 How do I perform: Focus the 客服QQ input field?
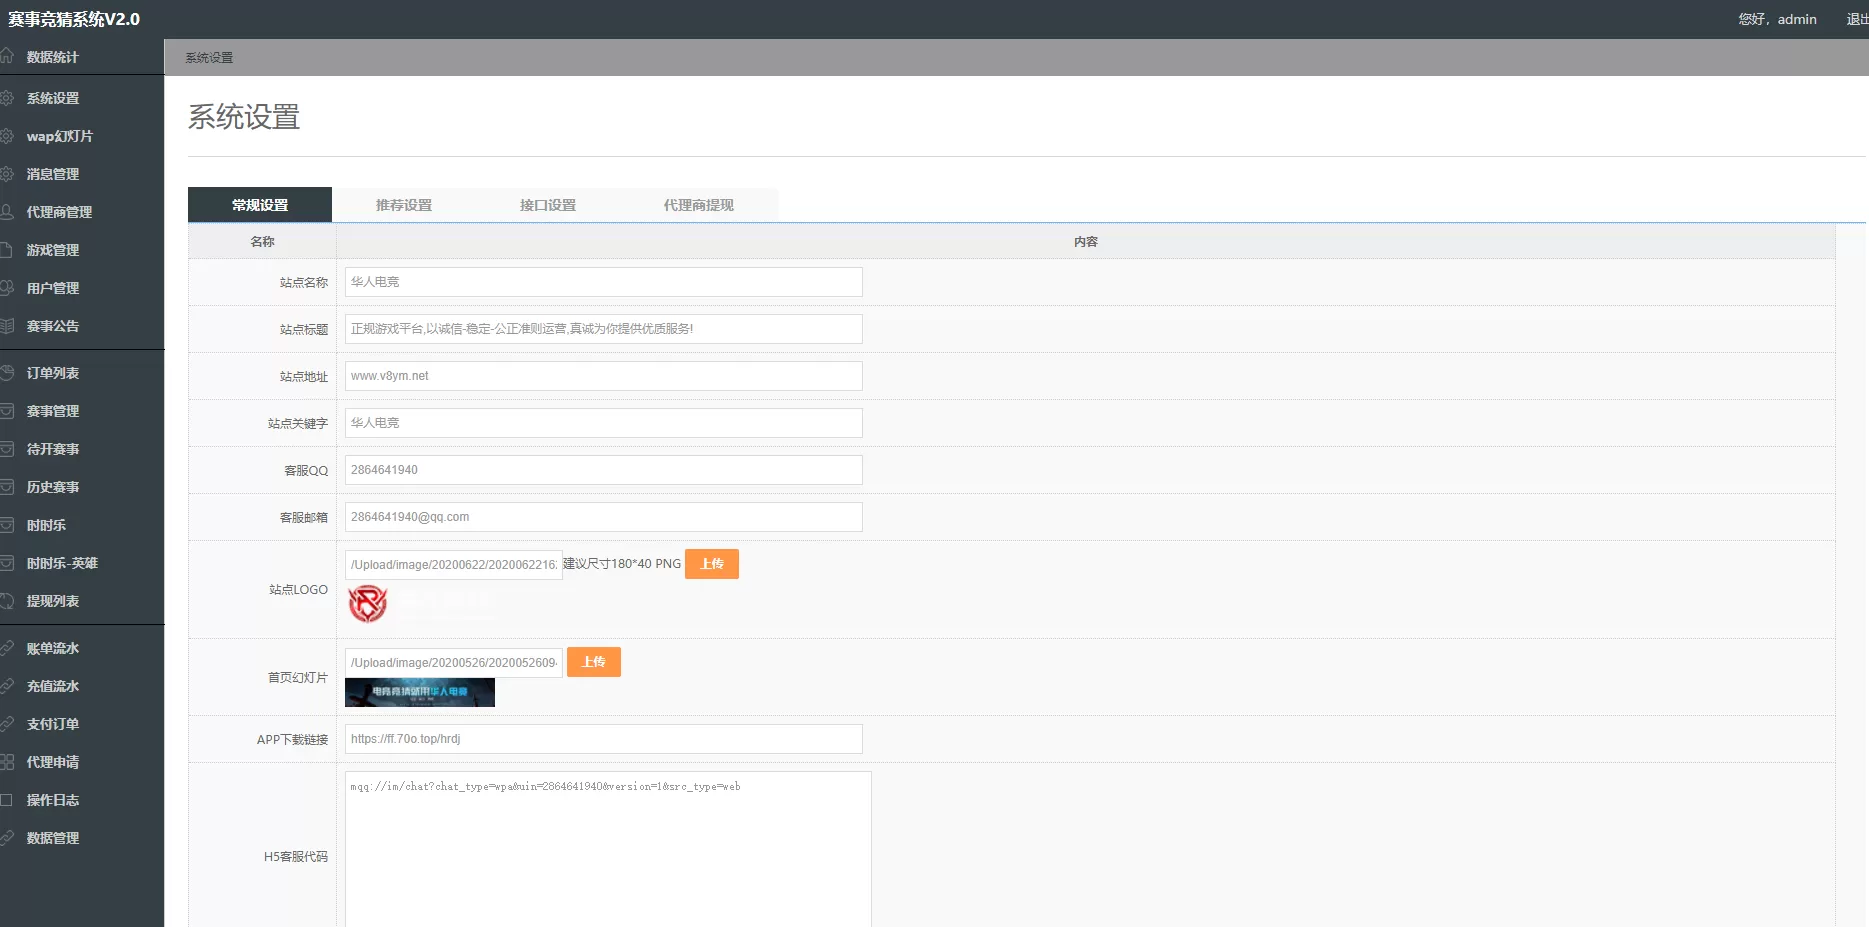[x=603, y=470]
